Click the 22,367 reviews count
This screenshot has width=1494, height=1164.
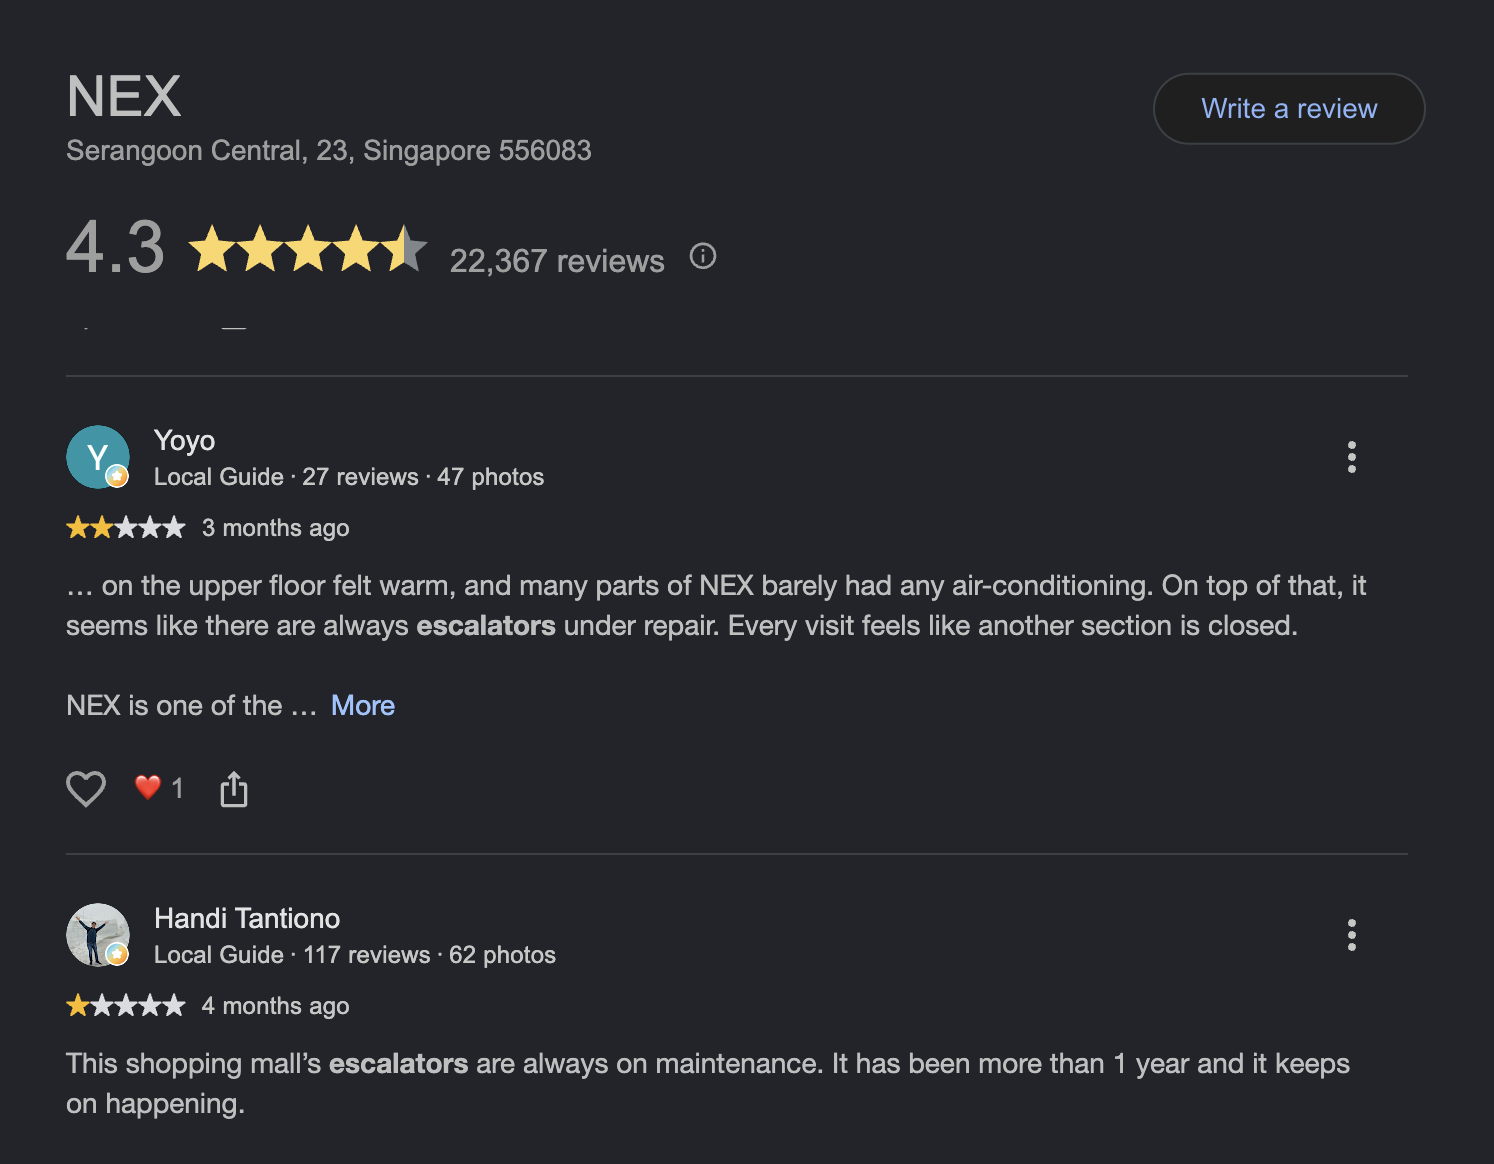[x=557, y=261]
